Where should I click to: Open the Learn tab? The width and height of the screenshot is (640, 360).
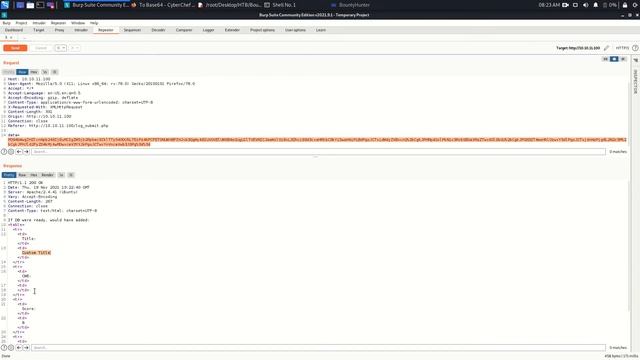[321, 30]
